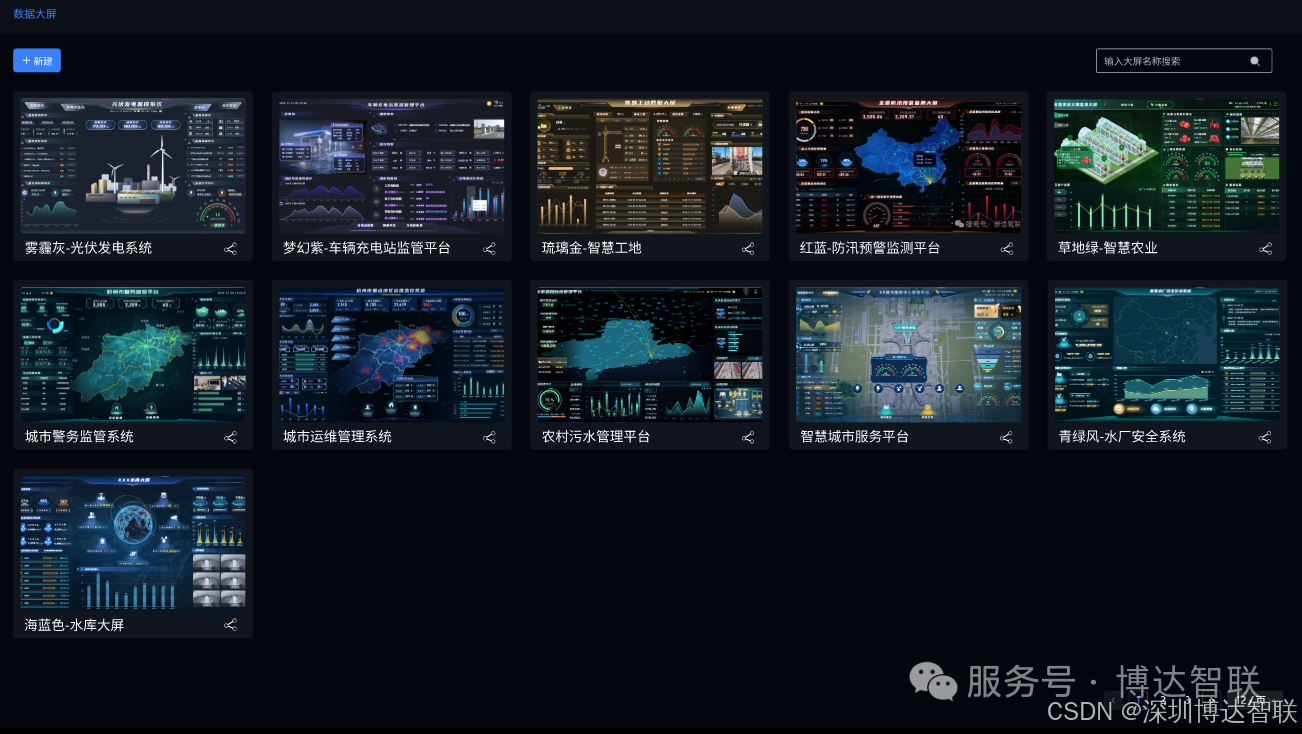
Task: Click the 新建 button to create a dashboard
Action: point(36,60)
